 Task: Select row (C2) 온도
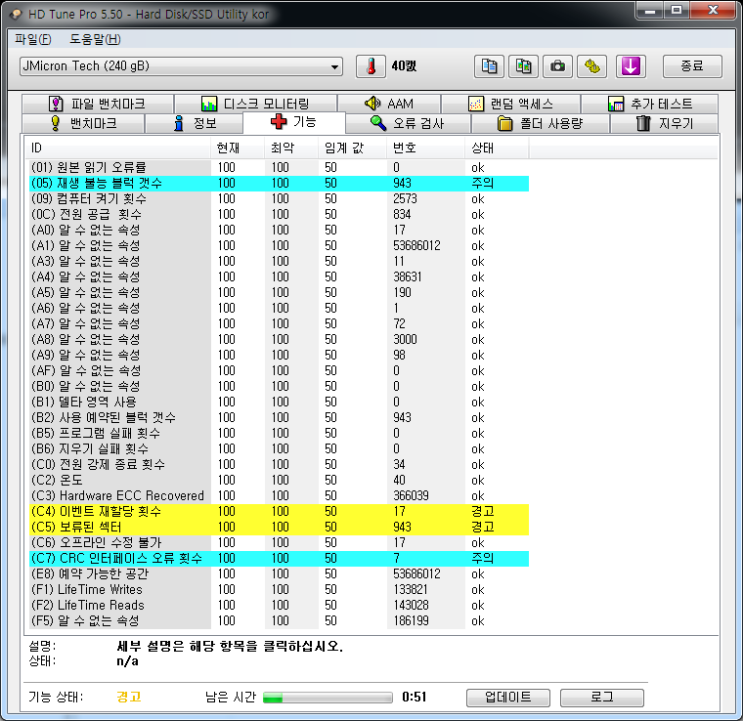[x=279, y=480]
